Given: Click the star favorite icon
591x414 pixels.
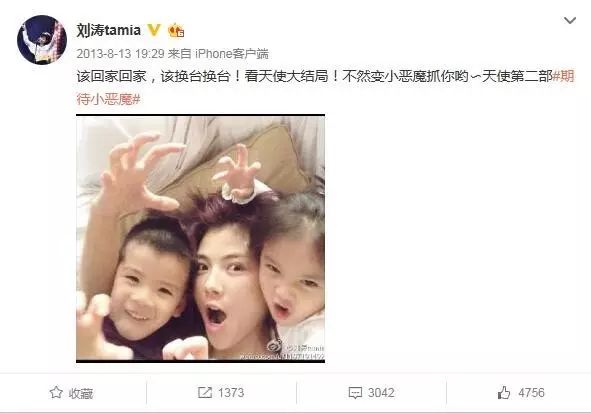Looking at the screenshot, I should point(56,393).
